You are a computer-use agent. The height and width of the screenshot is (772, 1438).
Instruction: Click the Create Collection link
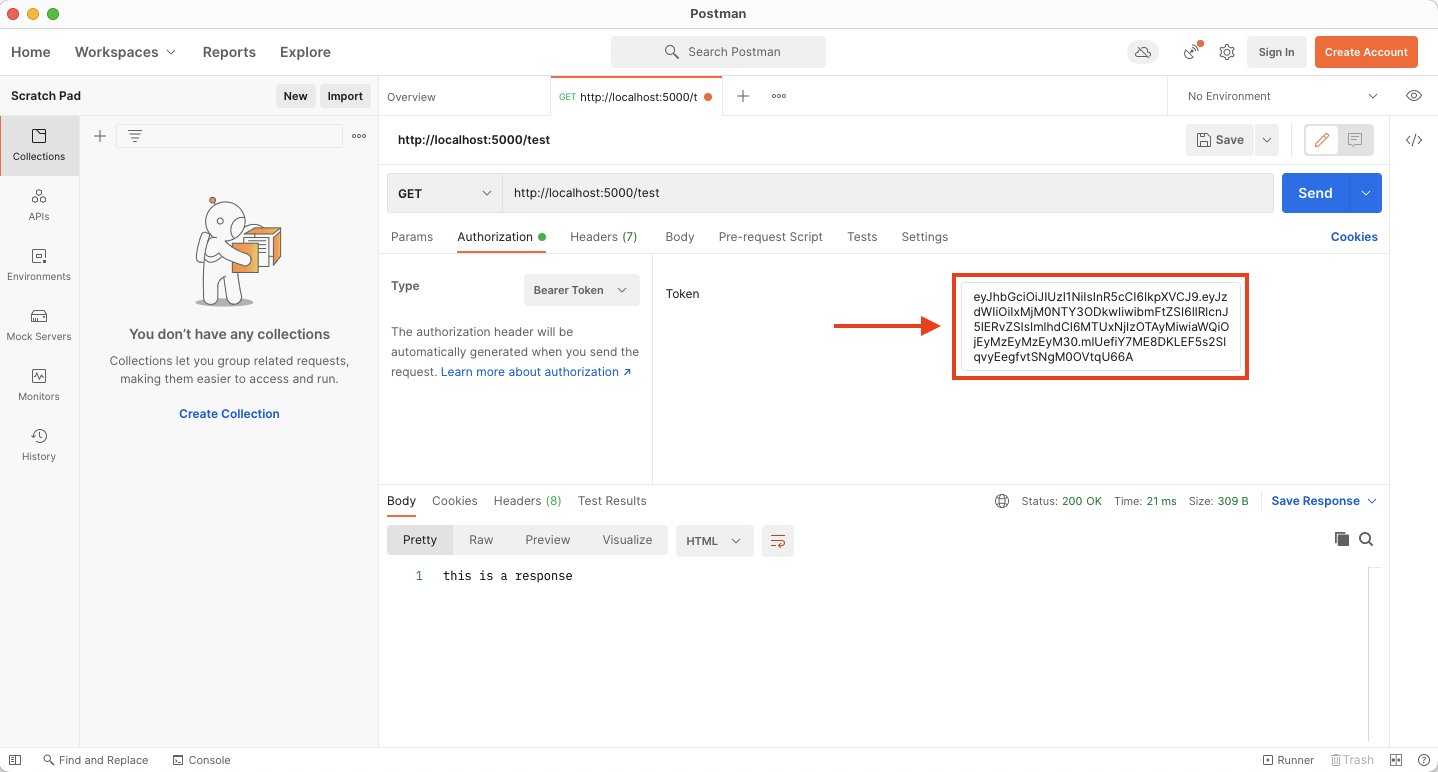pyautogui.click(x=229, y=414)
